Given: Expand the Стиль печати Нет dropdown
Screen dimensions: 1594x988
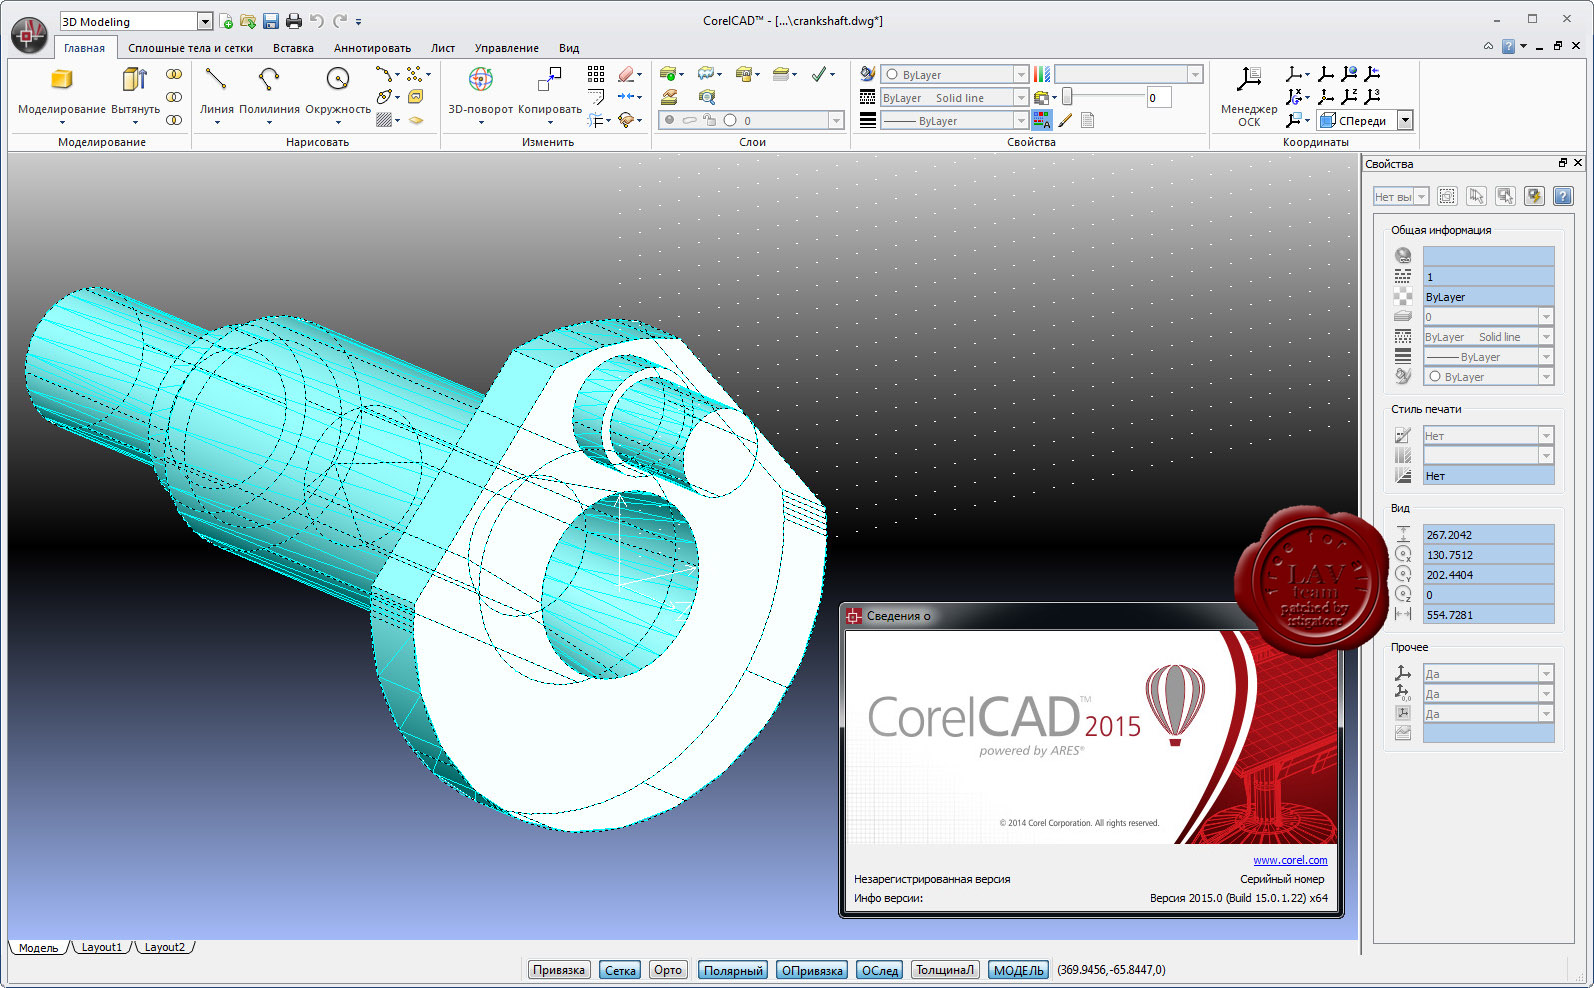Looking at the screenshot, I should (1546, 436).
